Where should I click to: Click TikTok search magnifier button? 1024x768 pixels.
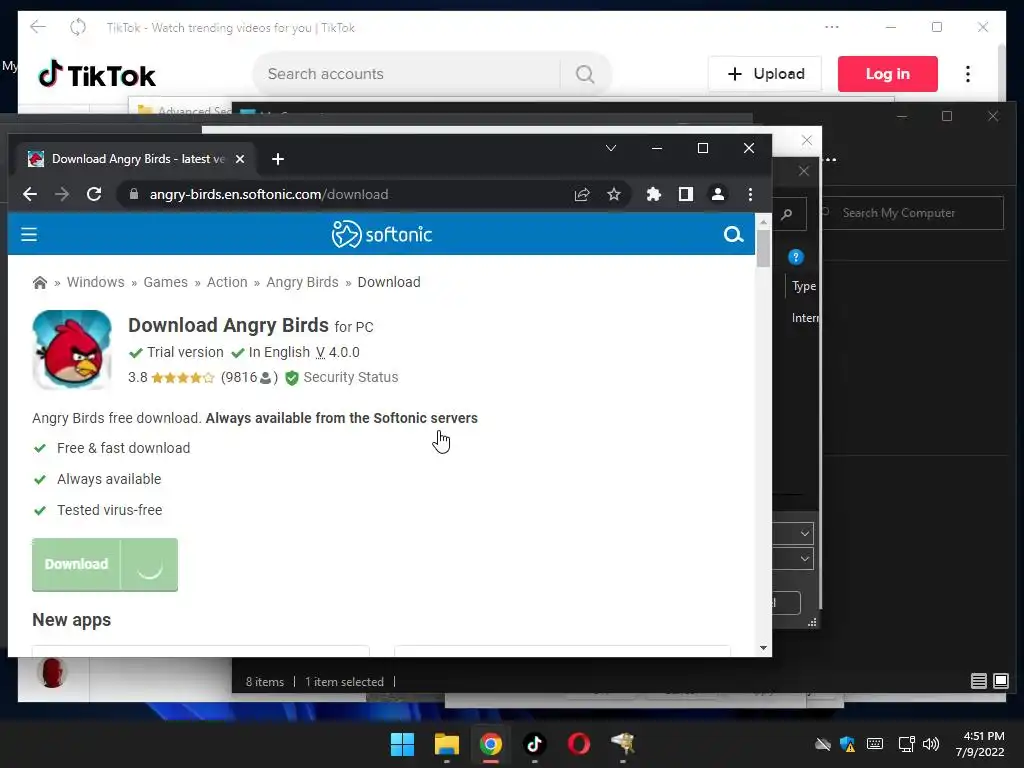[585, 74]
